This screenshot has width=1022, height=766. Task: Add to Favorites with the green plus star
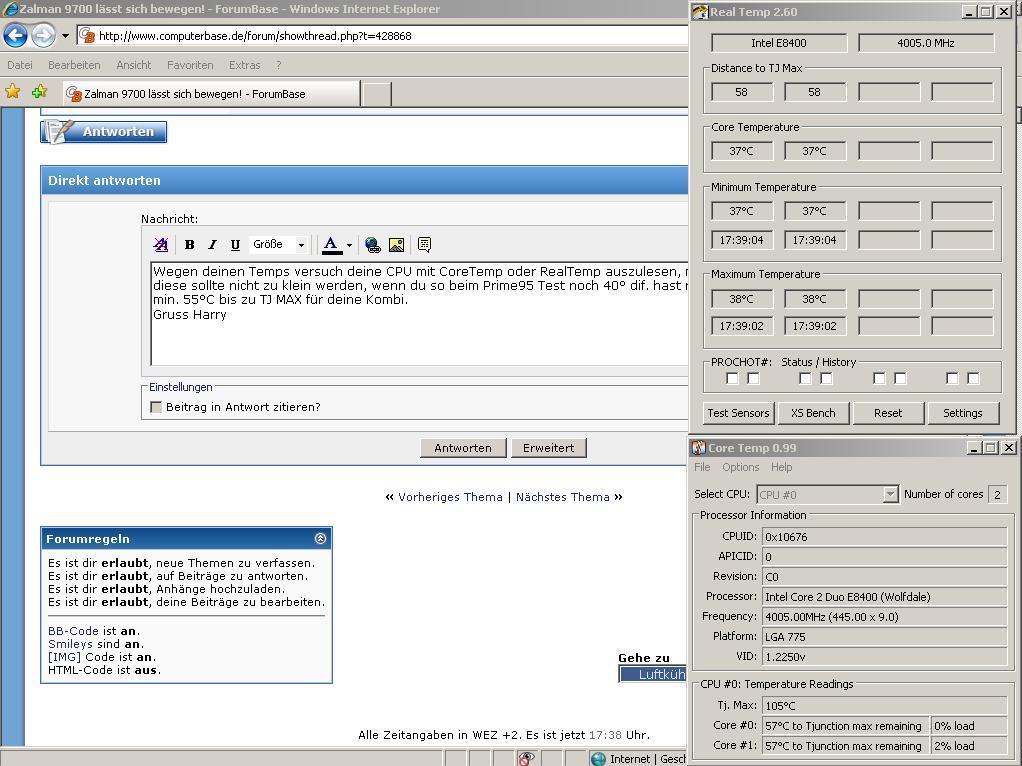click(40, 91)
